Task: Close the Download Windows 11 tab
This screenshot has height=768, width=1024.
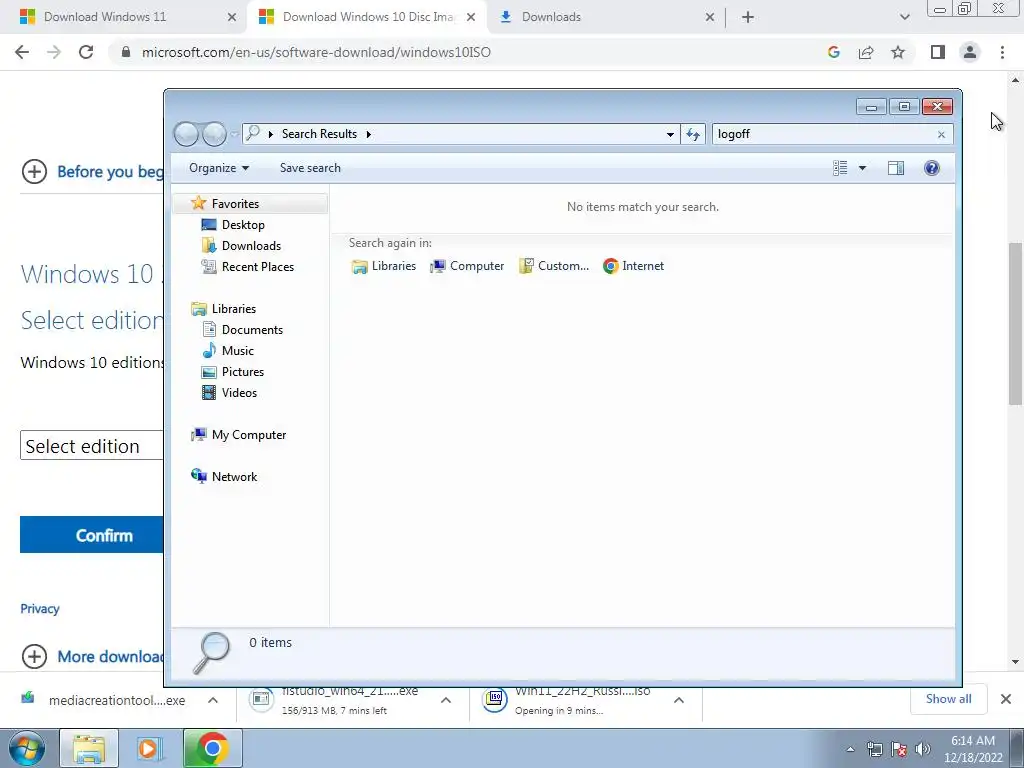Action: point(232,17)
